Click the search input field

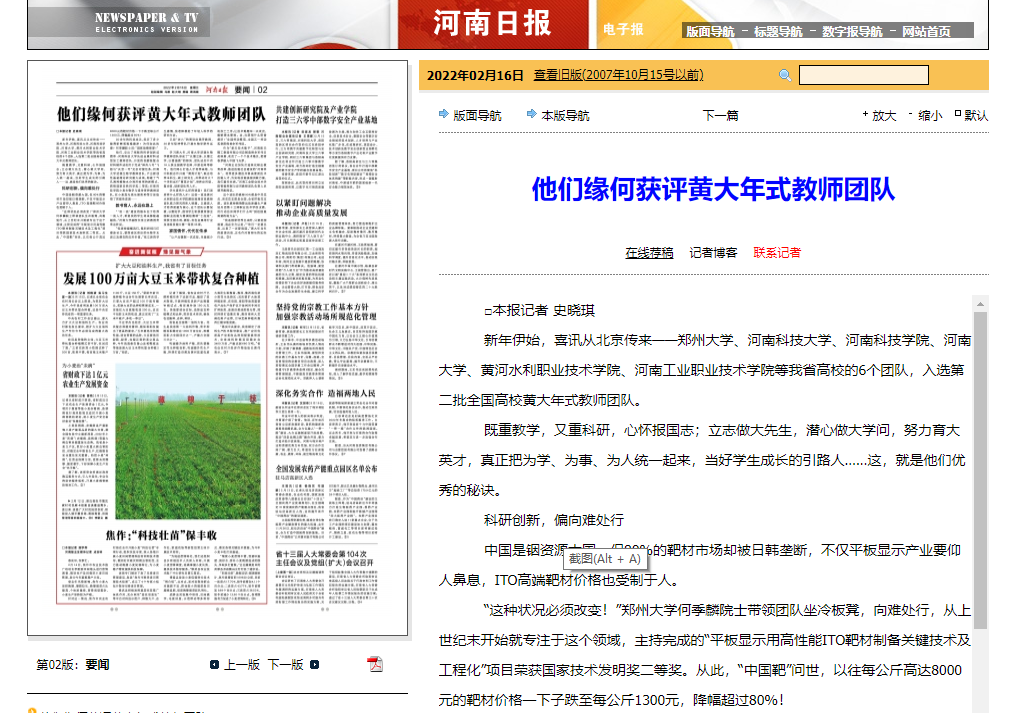(863, 76)
